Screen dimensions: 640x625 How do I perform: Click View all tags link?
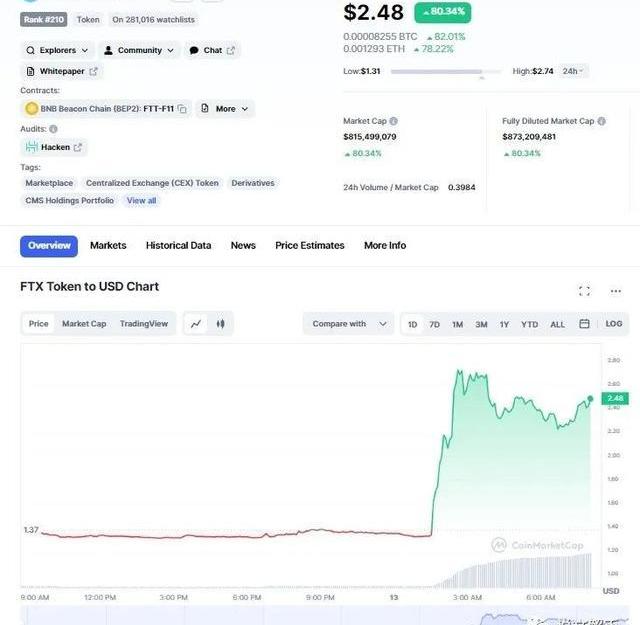[141, 200]
